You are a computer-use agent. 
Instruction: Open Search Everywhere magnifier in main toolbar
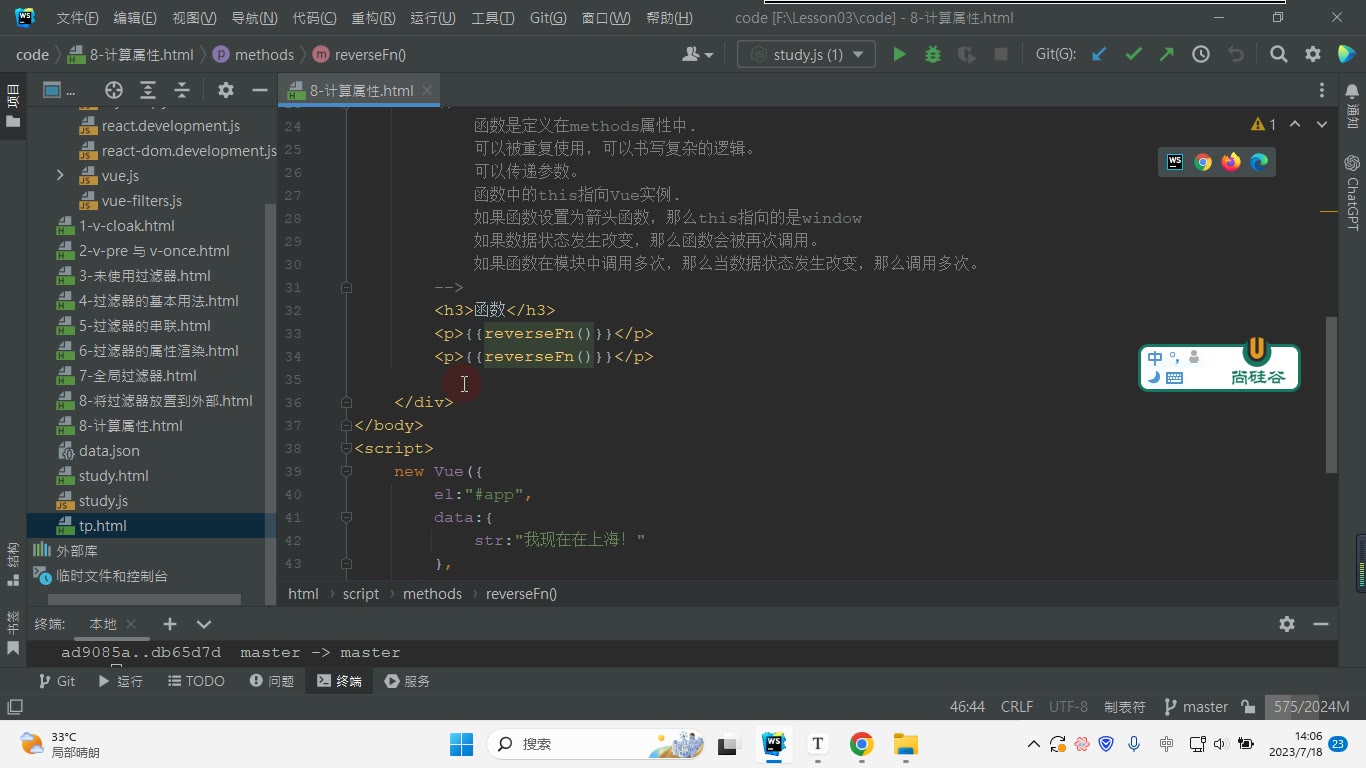coord(1279,54)
